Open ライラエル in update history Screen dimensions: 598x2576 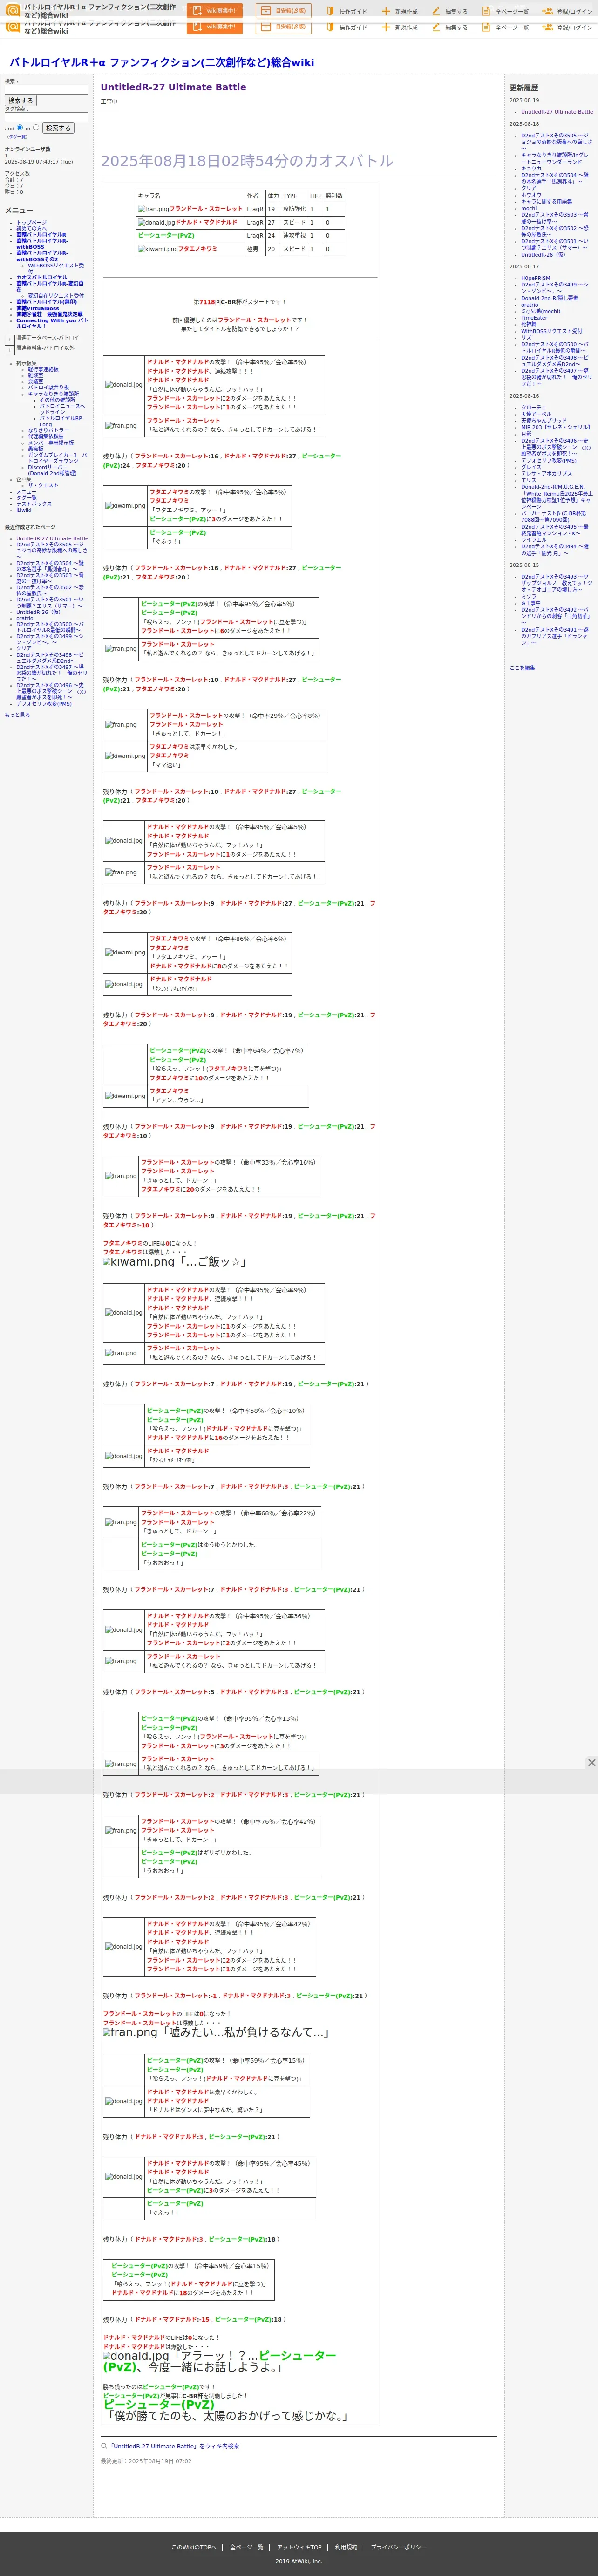(x=534, y=539)
